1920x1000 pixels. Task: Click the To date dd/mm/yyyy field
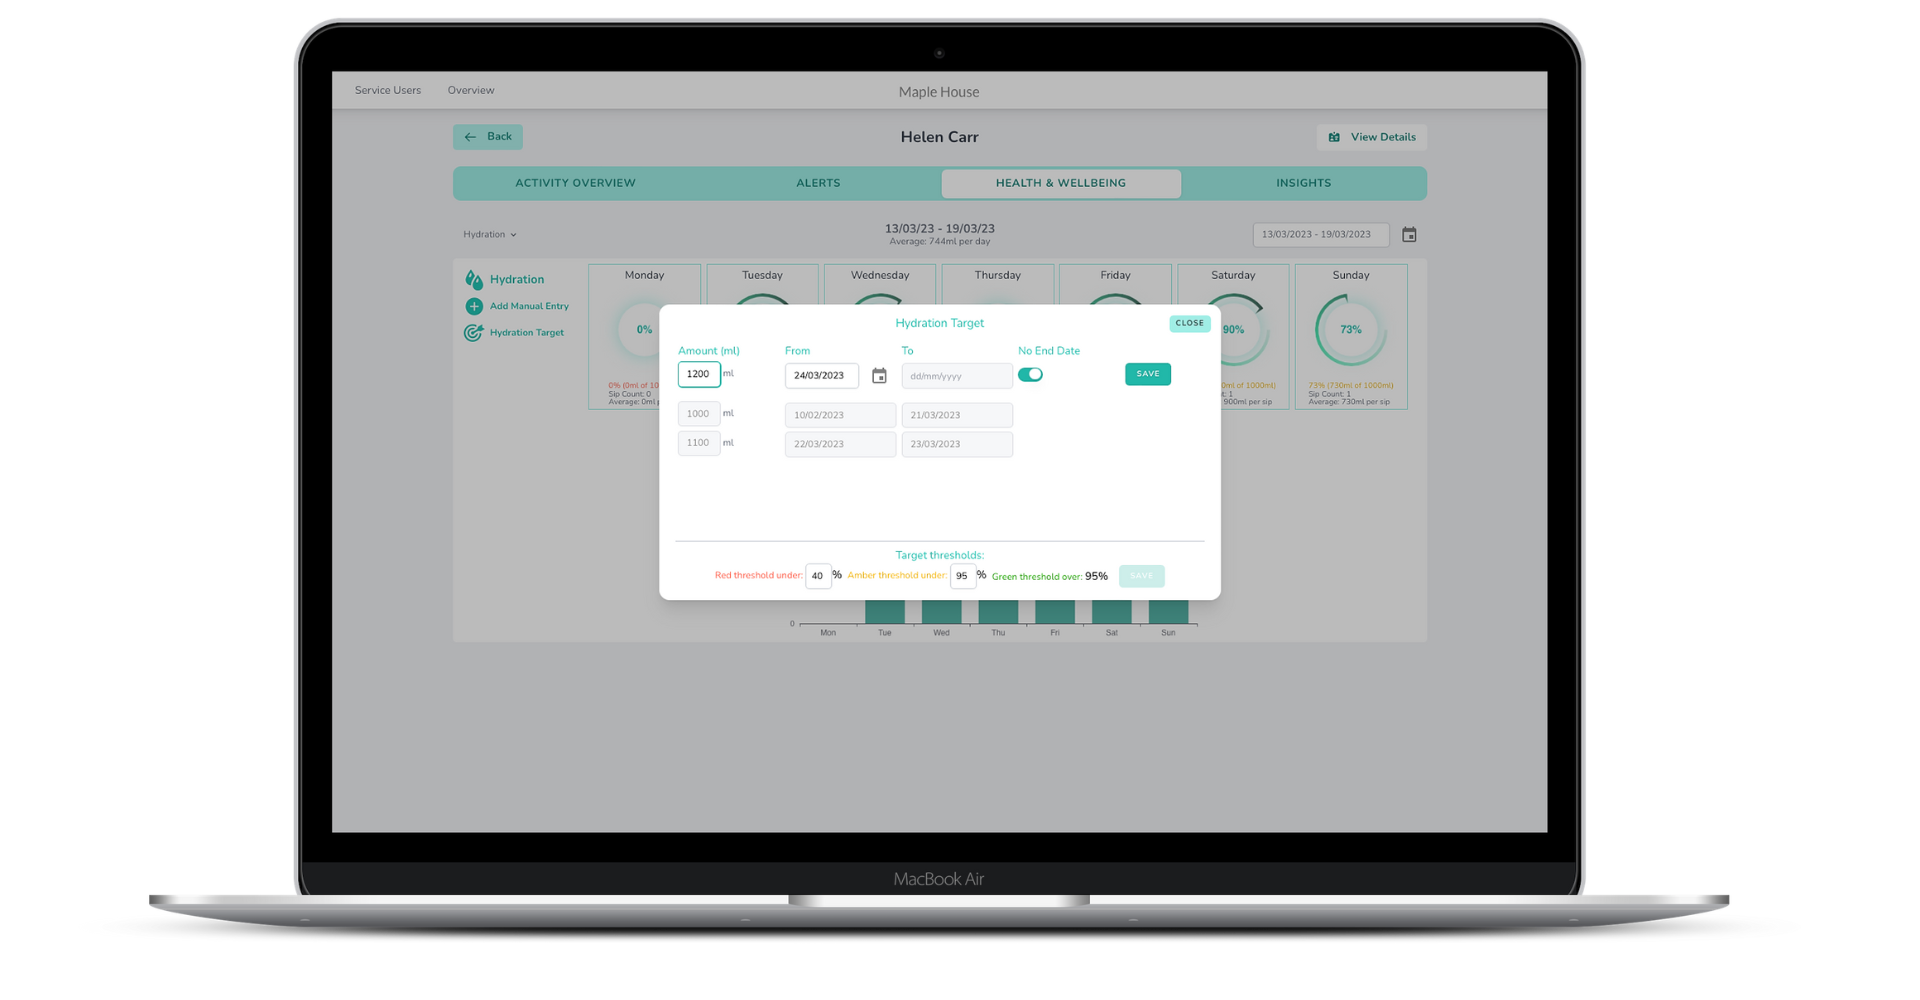[957, 376]
